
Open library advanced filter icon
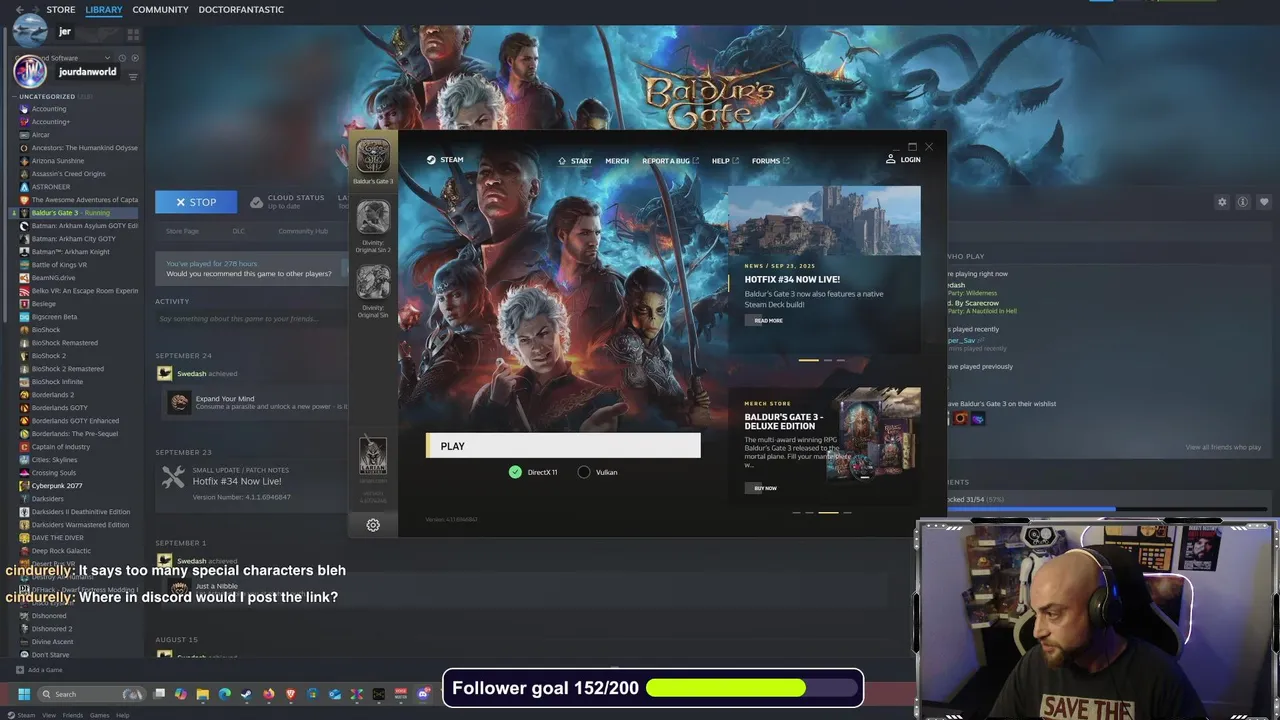tap(133, 77)
